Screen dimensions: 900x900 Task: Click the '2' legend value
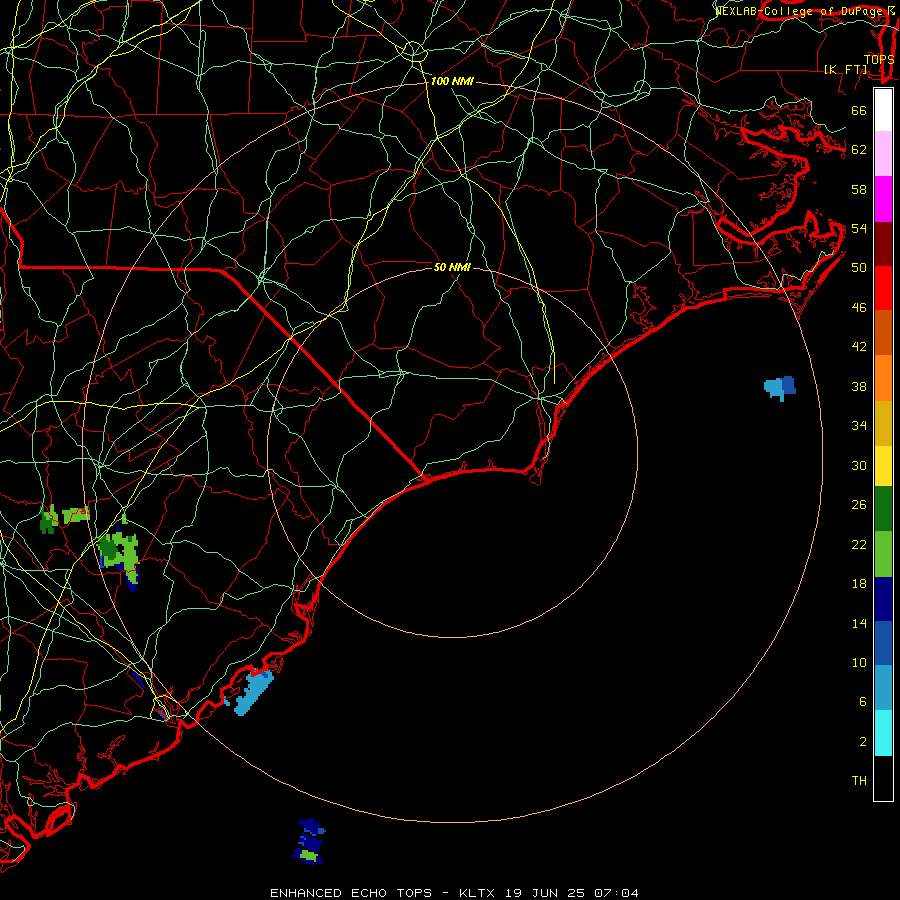[x=863, y=742]
